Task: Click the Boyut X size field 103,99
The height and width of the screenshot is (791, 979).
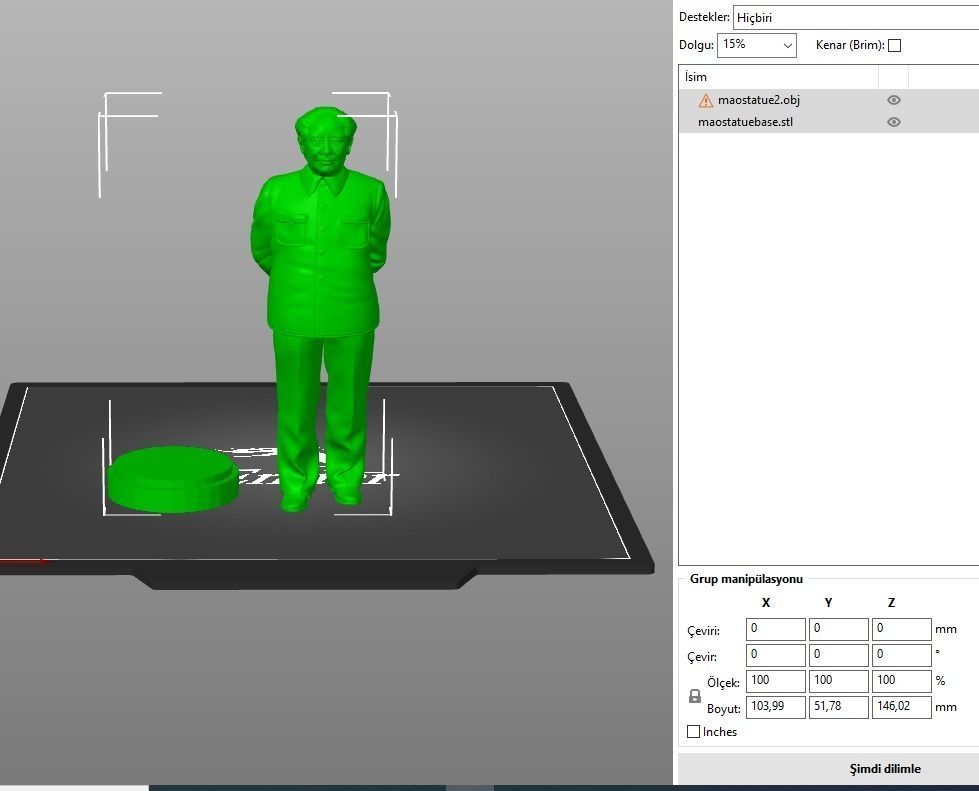Action: pyautogui.click(x=775, y=707)
